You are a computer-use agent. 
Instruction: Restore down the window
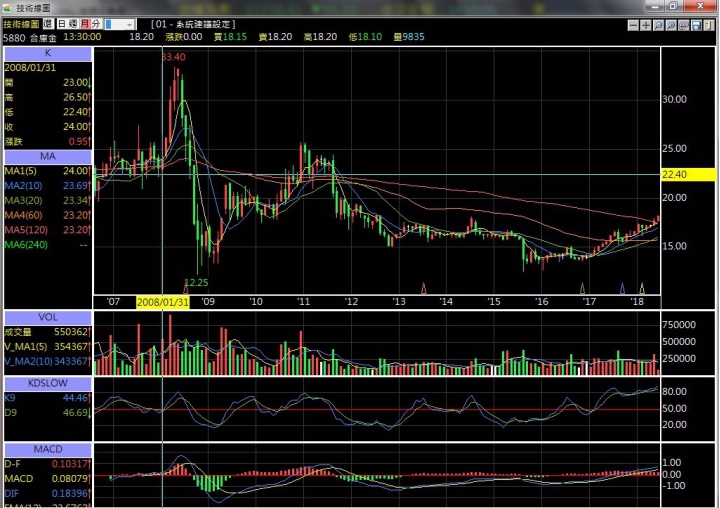[673, 6]
